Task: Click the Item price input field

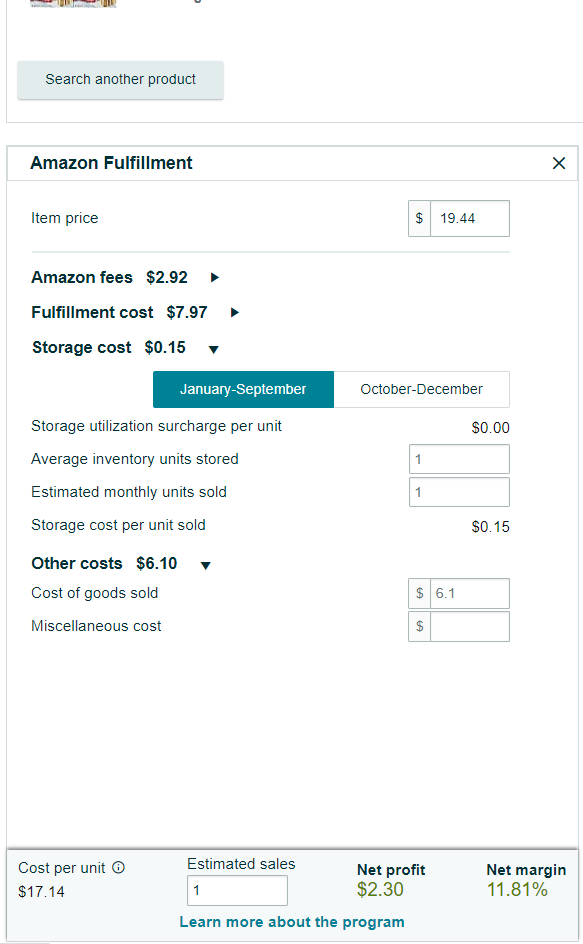Action: (x=470, y=219)
